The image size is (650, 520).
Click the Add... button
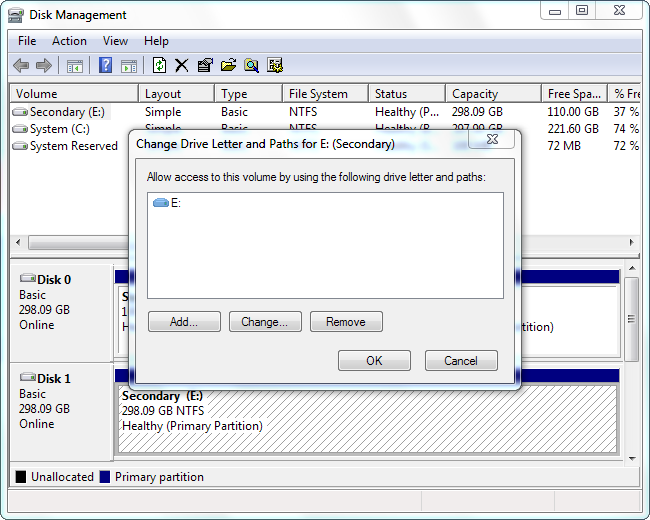click(x=184, y=322)
